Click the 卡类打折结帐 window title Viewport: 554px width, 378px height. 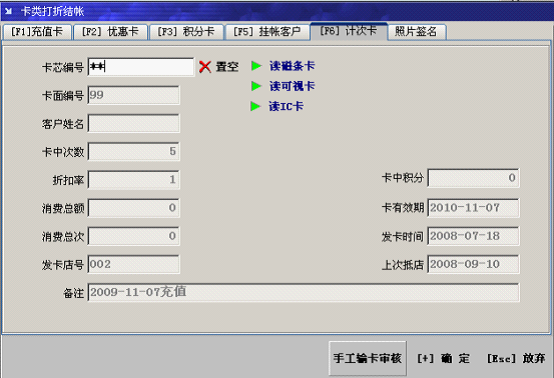[53, 11]
